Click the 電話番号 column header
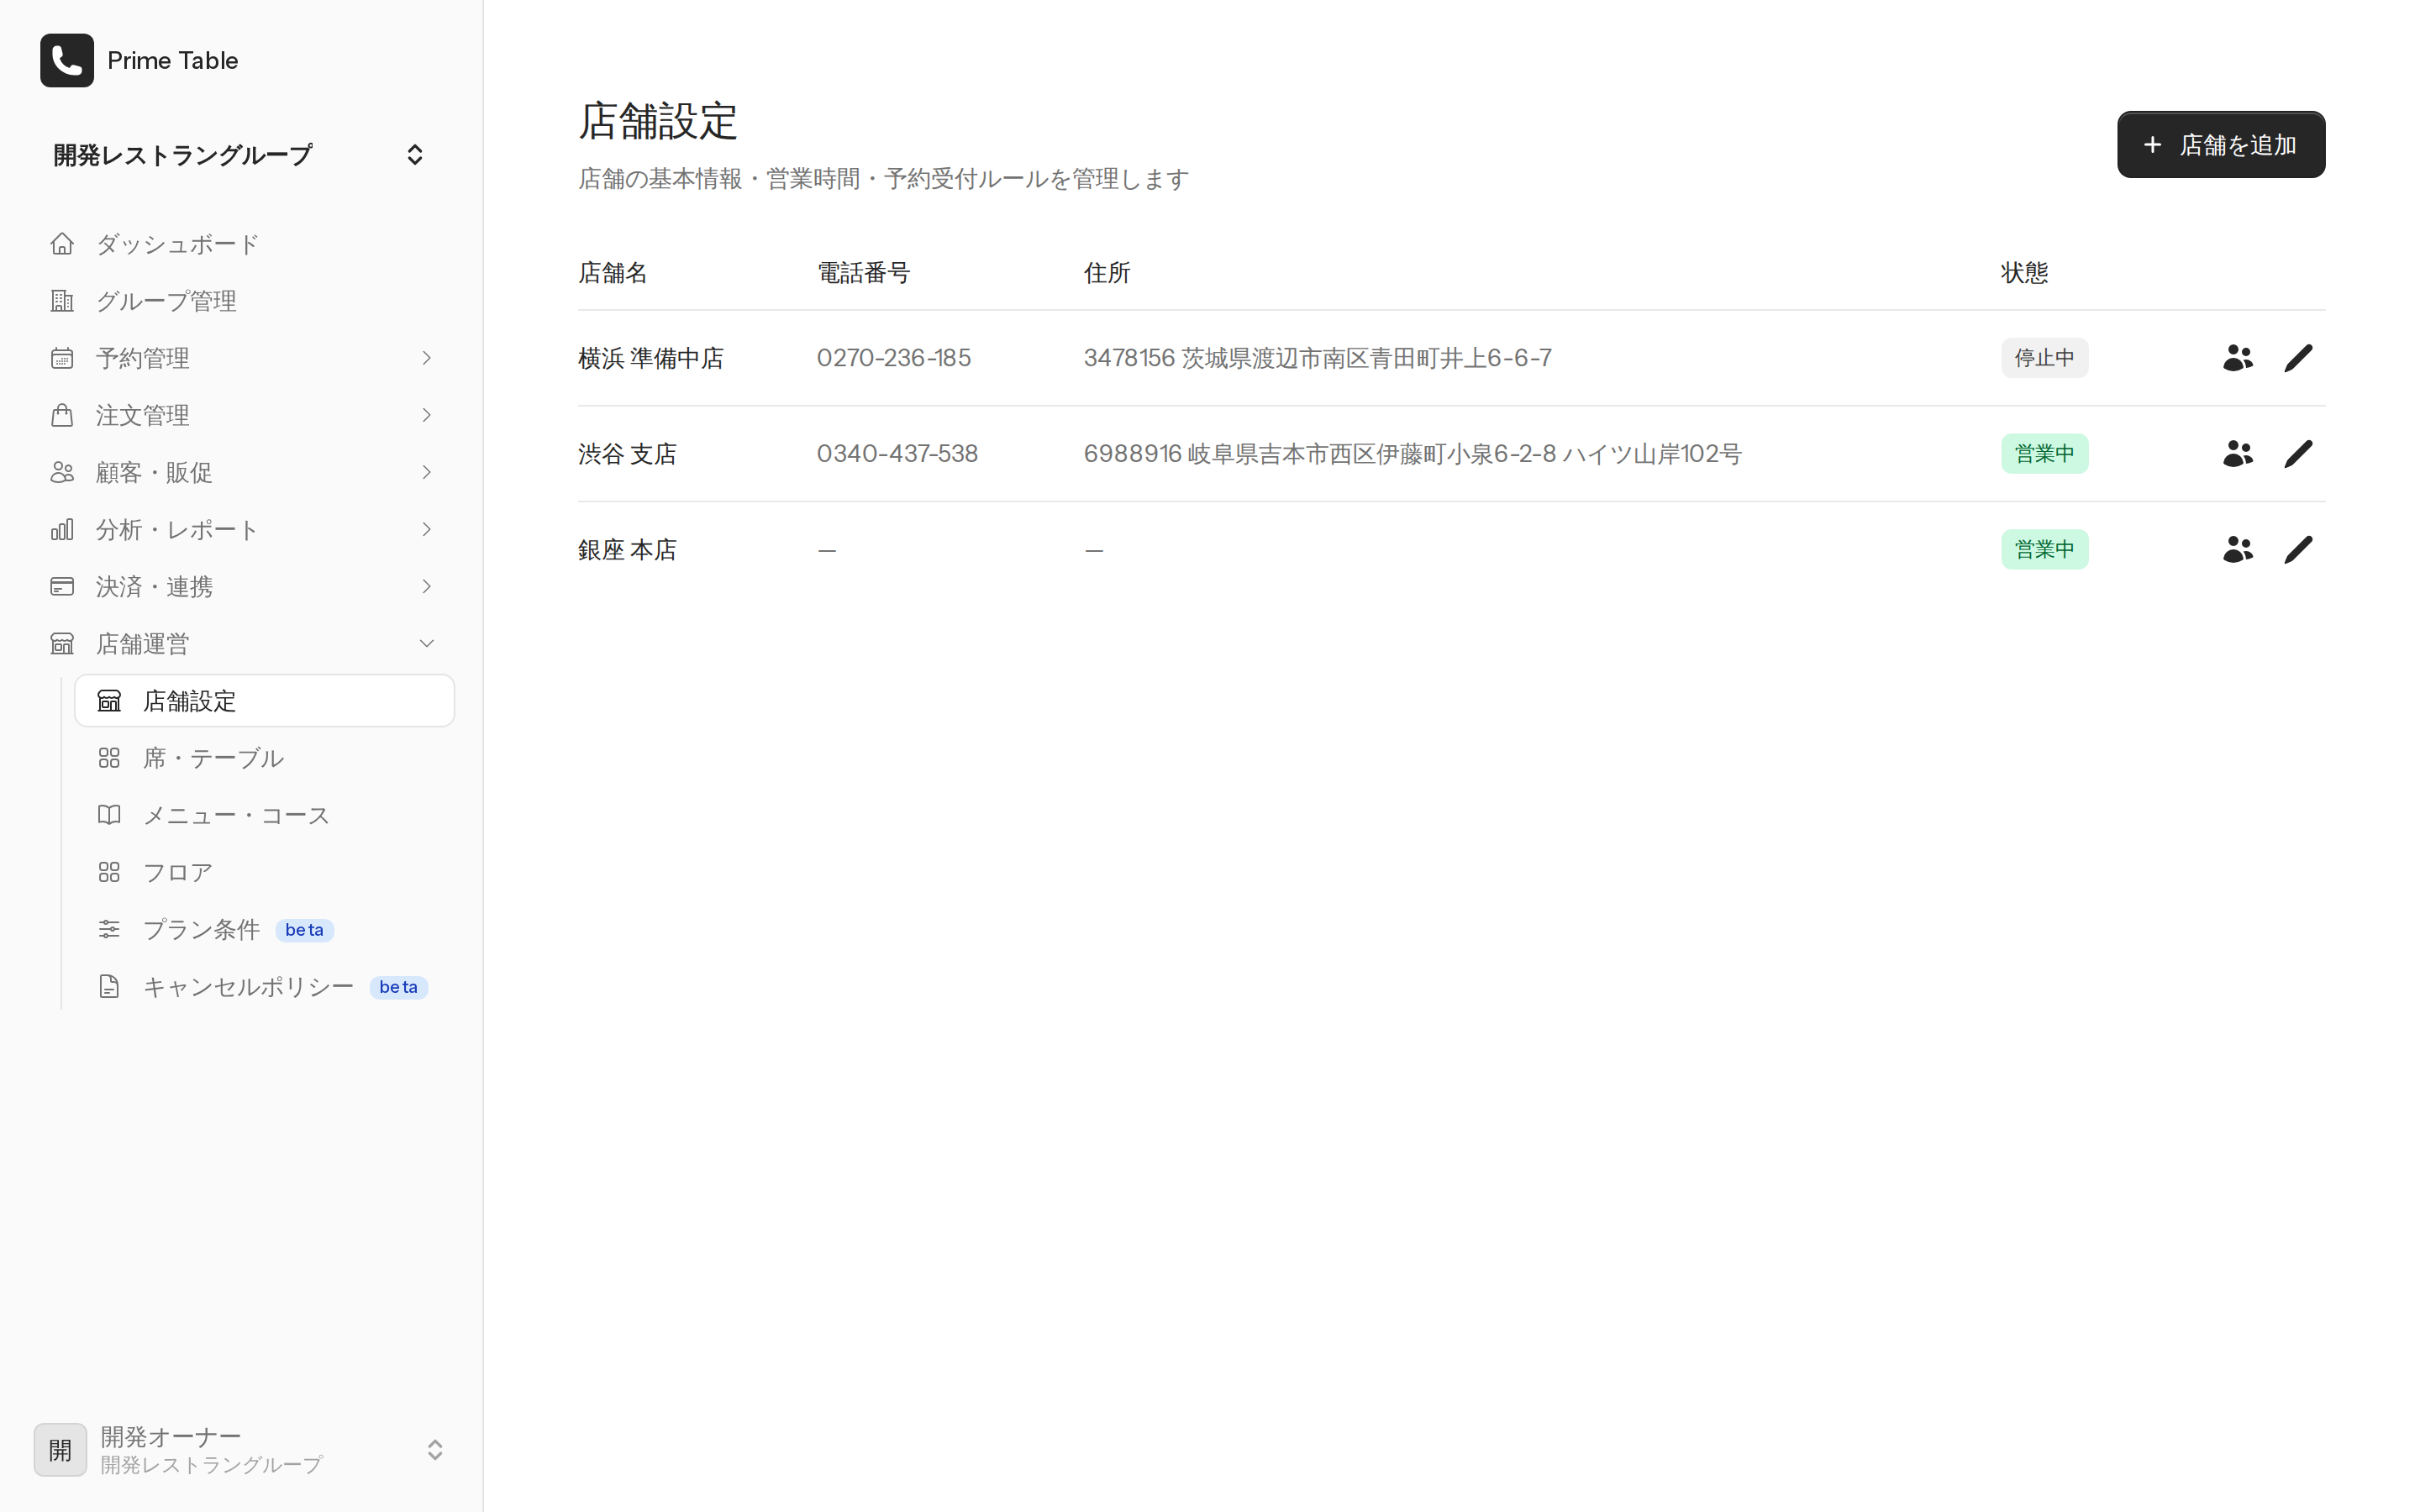Screen dimensions: 2420x1512 pyautogui.click(x=864, y=273)
